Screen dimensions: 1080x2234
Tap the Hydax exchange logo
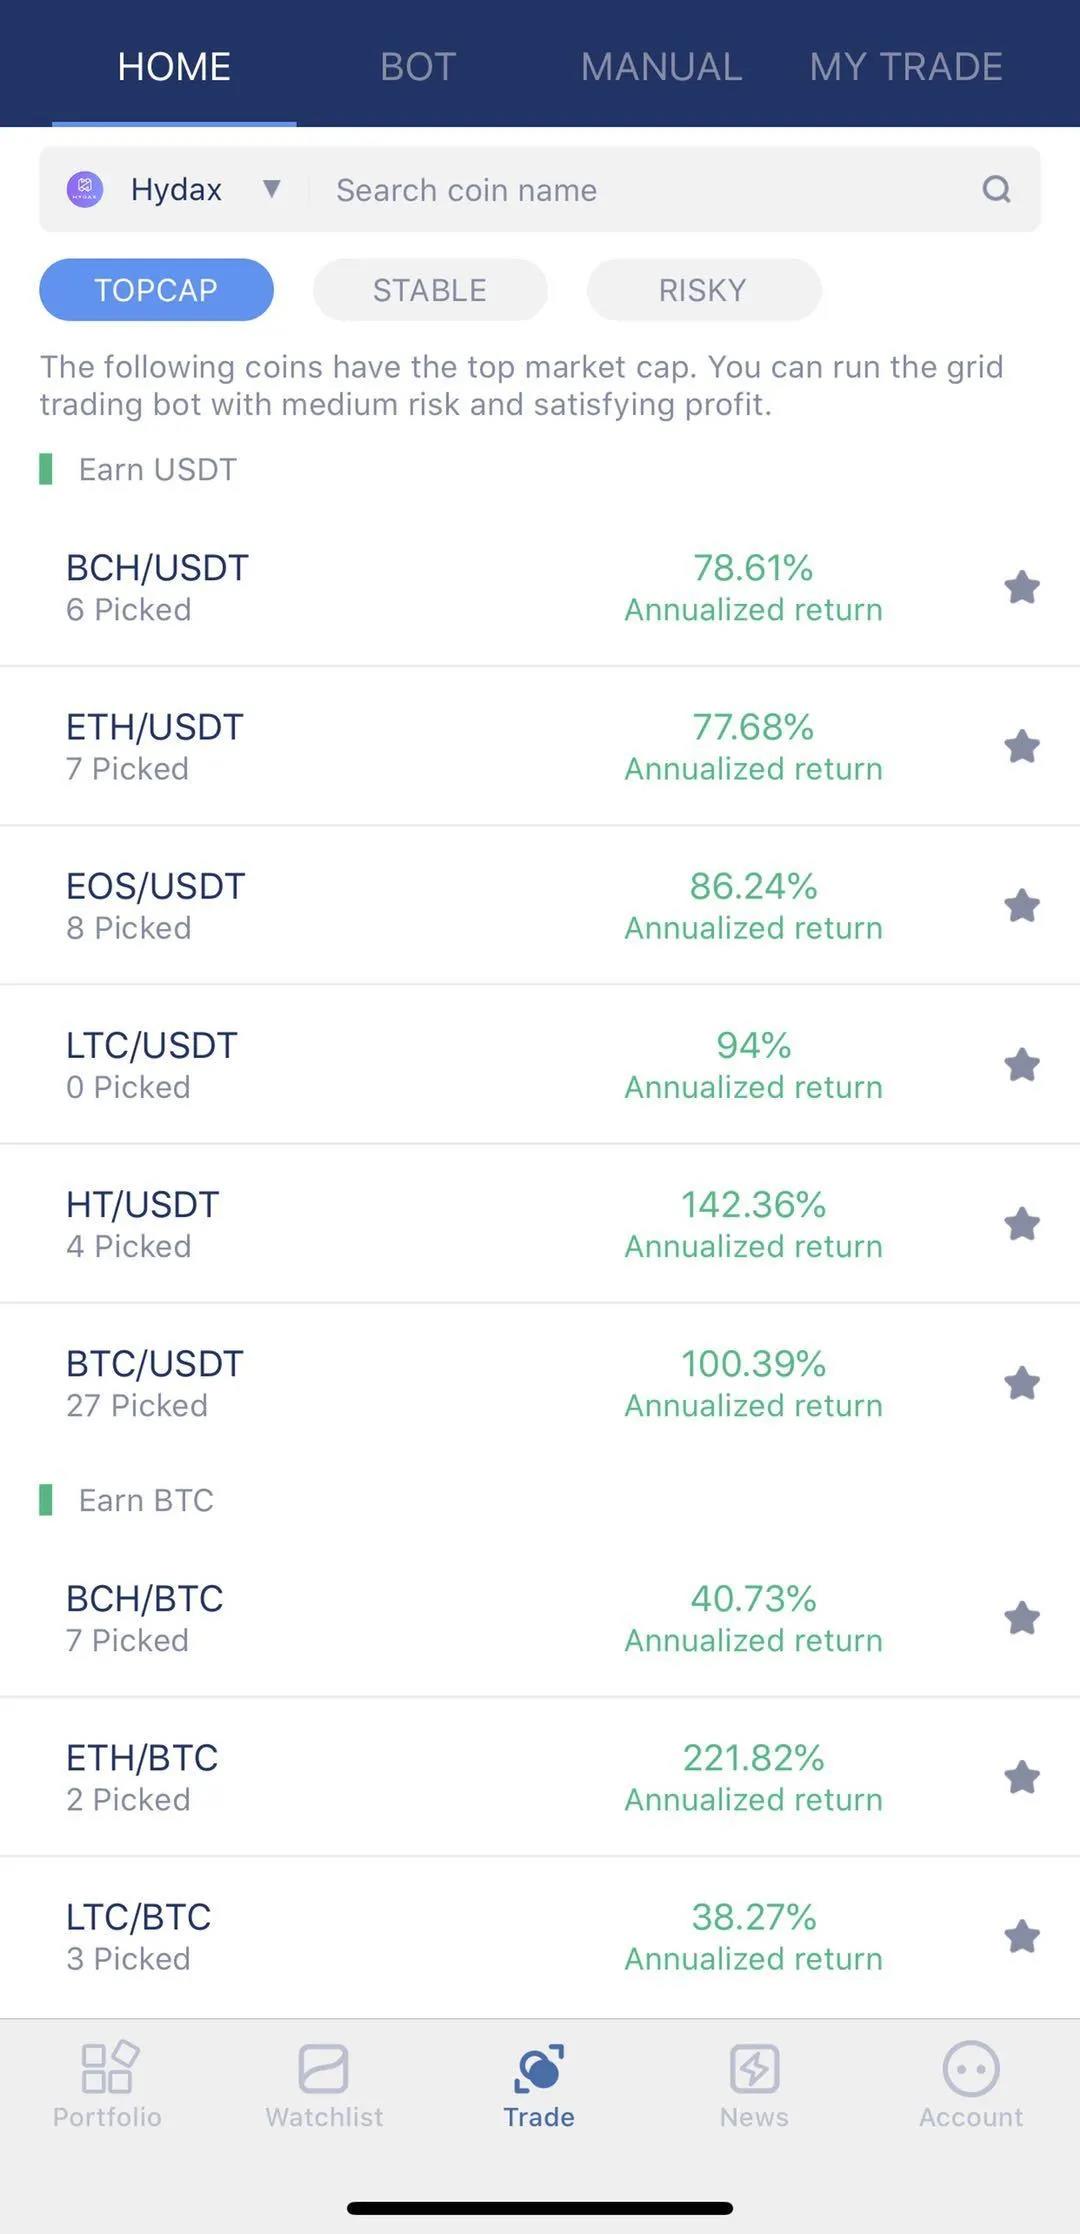pyautogui.click(x=85, y=189)
